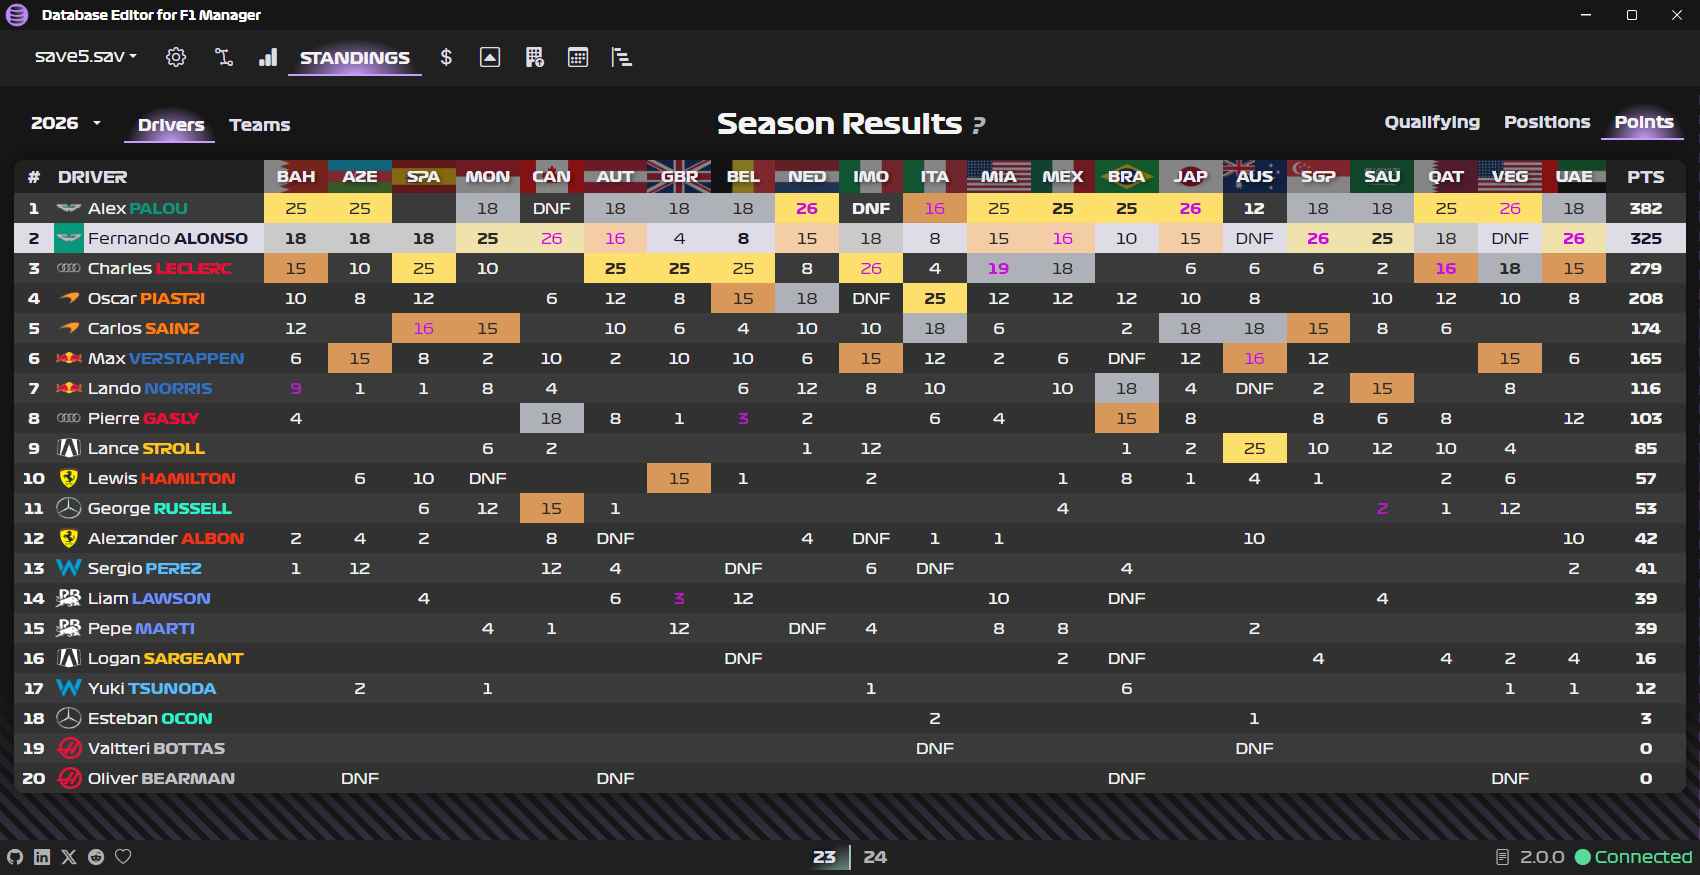The width and height of the screenshot is (1700, 875).
Task: Click Alexander ALBON driver name
Action: click(x=166, y=538)
